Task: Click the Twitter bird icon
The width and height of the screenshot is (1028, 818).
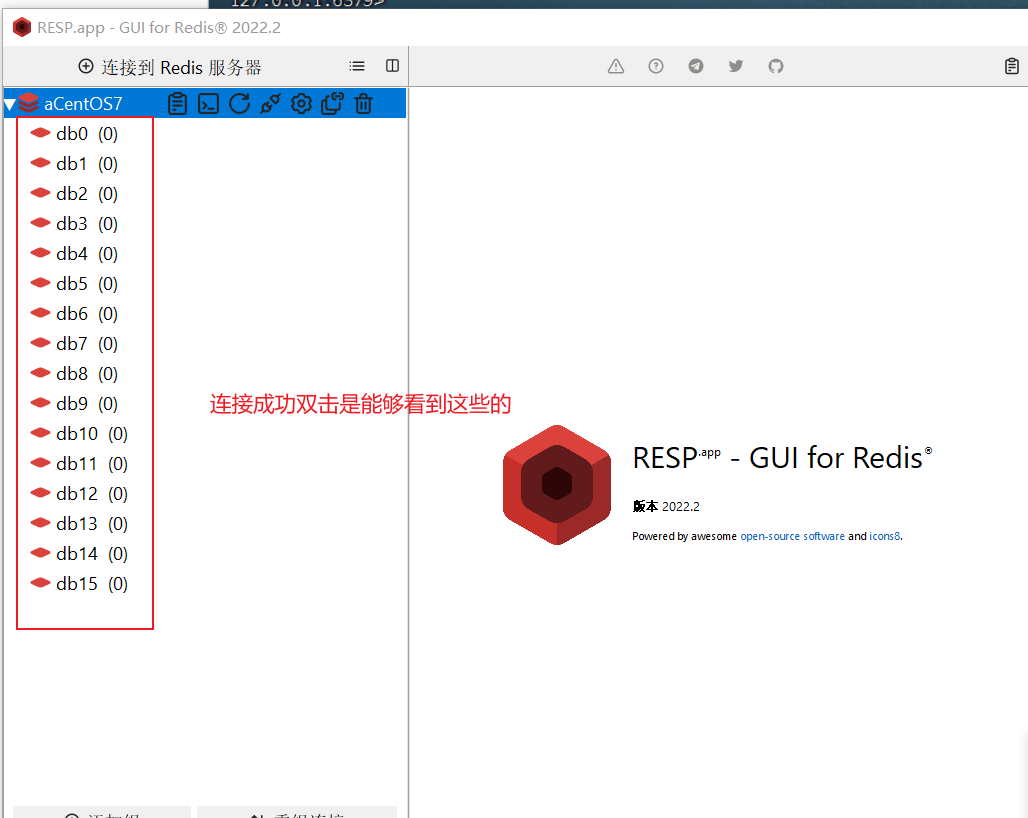Action: (x=736, y=66)
